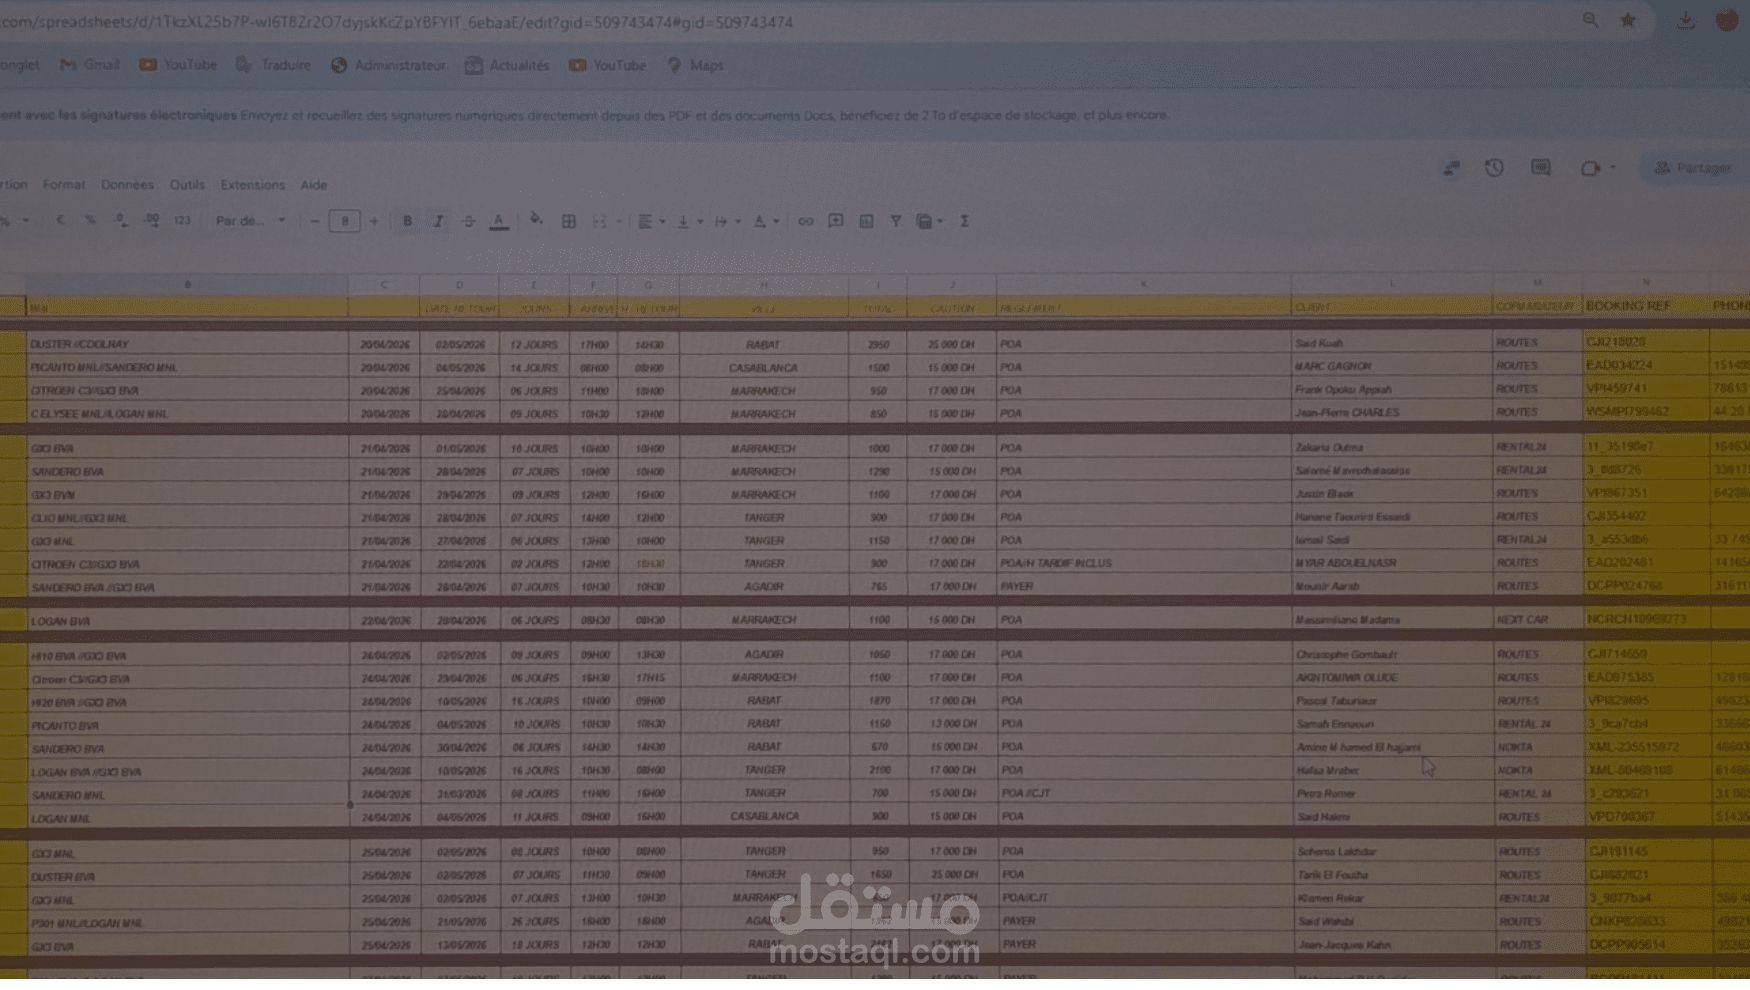Select the borders icon
This screenshot has width=1750, height=990.
click(570, 221)
